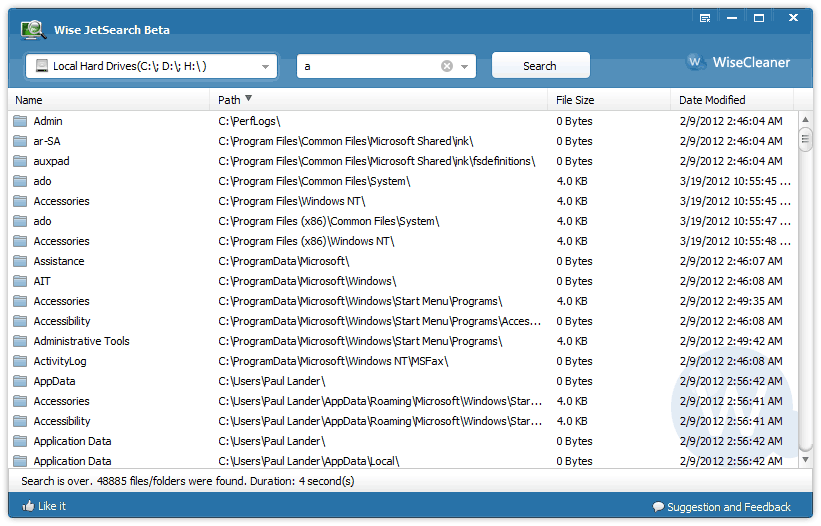Select the path C:\Users\Paul Lander\AppData\Local\
This screenshot has height=526, width=821.
(309, 461)
